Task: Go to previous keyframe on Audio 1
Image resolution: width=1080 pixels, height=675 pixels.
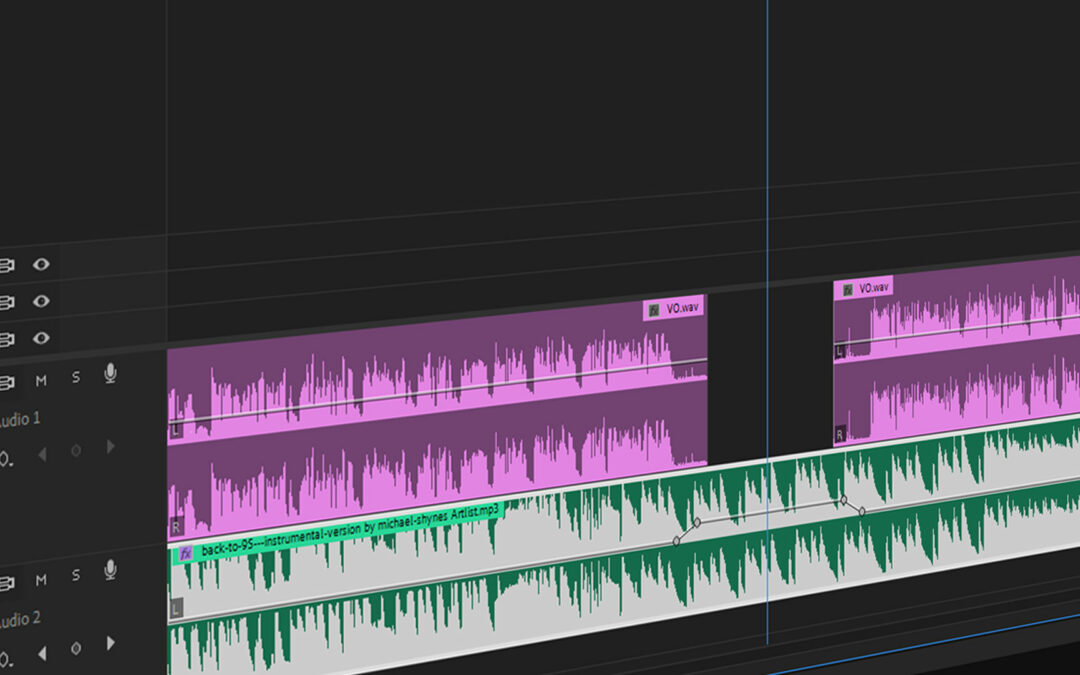Action: point(42,454)
